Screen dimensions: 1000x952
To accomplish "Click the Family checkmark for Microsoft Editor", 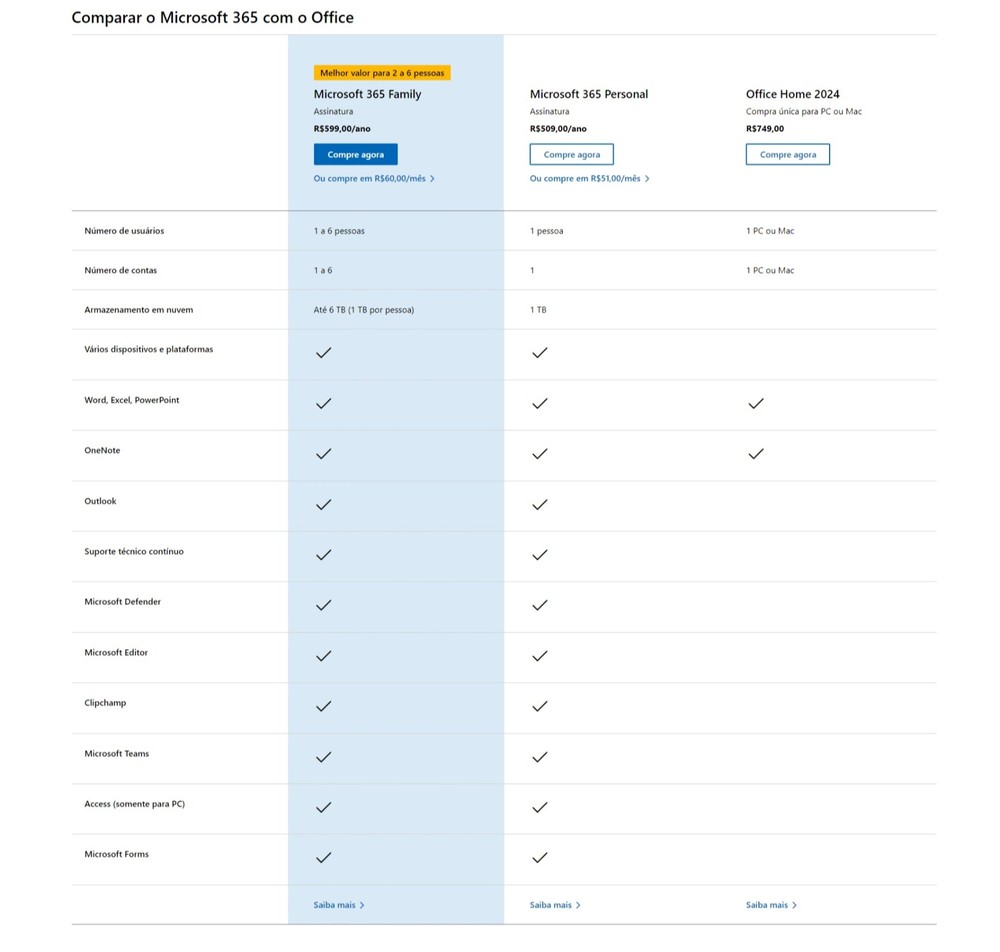I will [323, 656].
